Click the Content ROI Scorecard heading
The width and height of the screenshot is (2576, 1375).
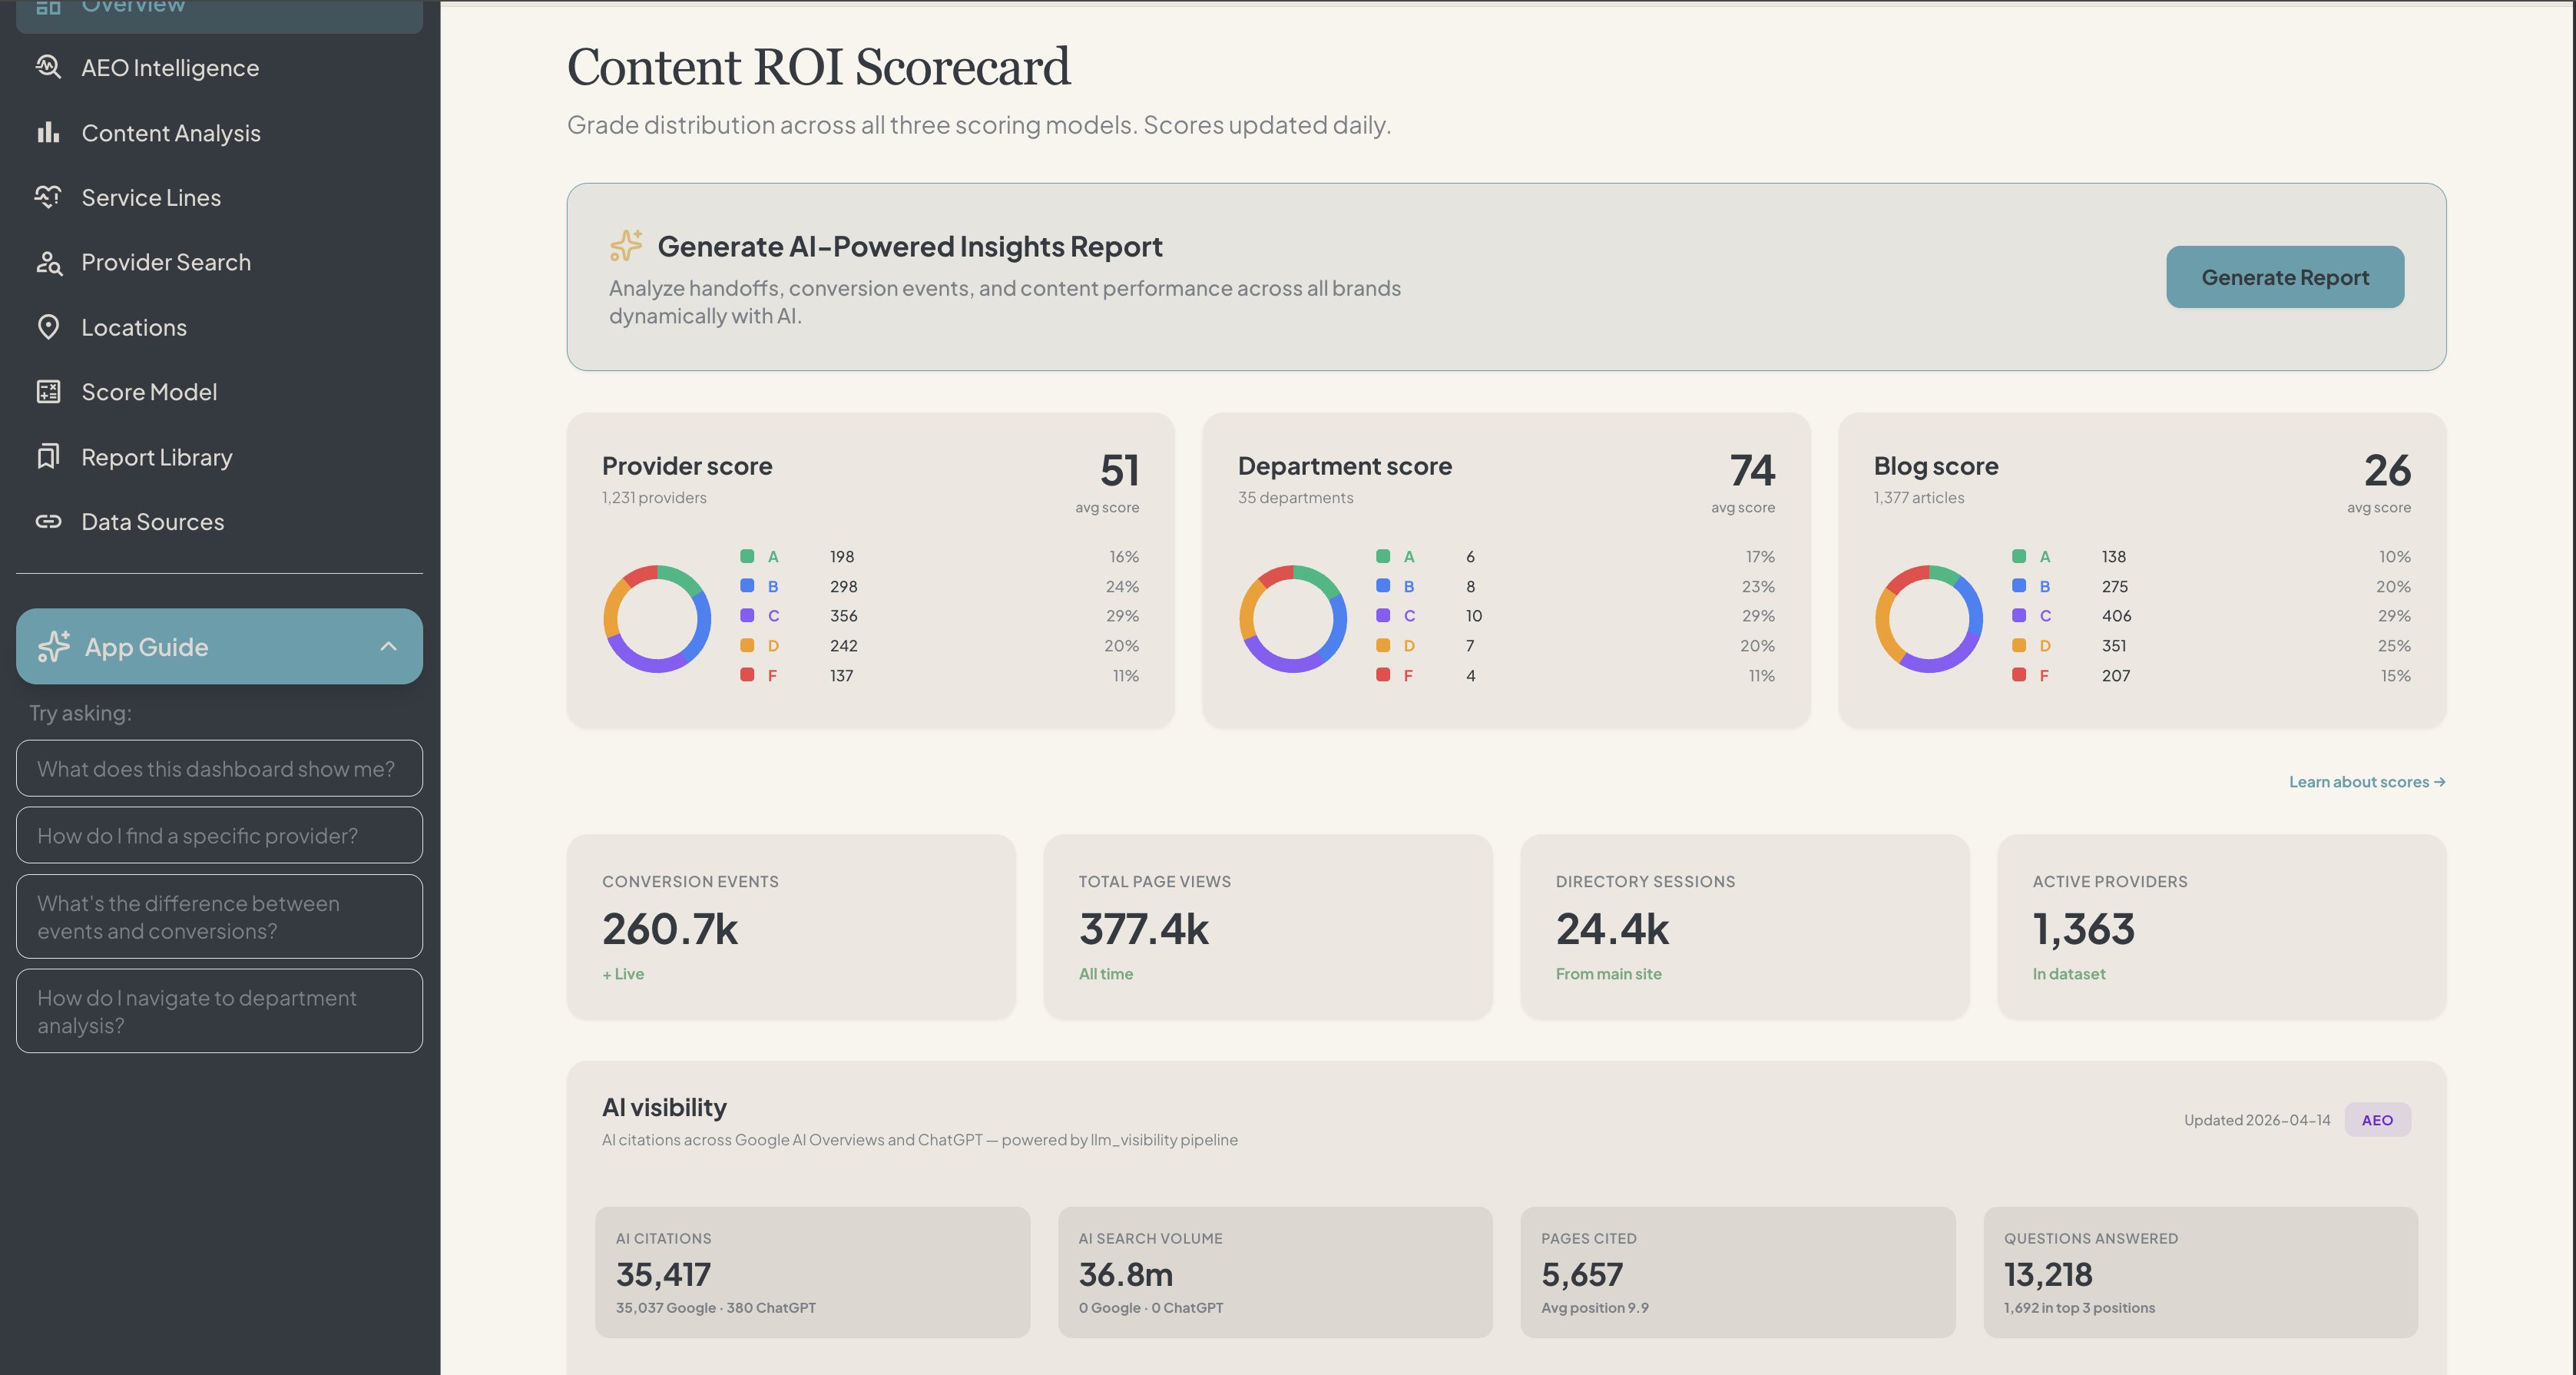tap(818, 67)
